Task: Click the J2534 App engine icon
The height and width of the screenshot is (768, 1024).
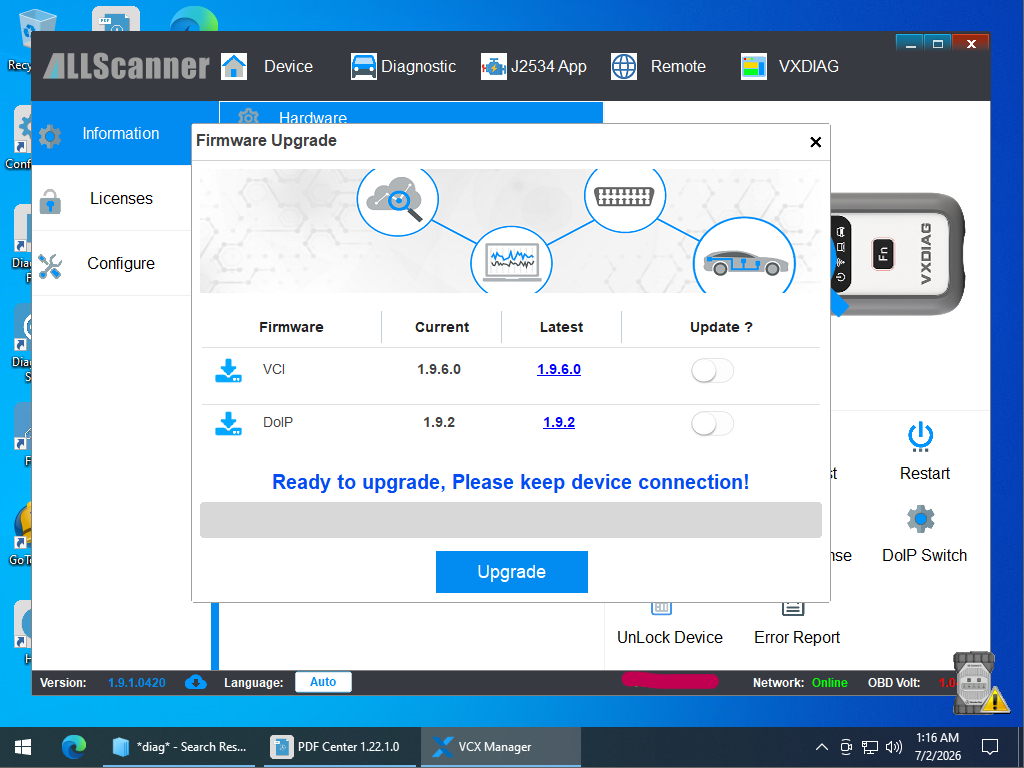Action: pos(494,67)
